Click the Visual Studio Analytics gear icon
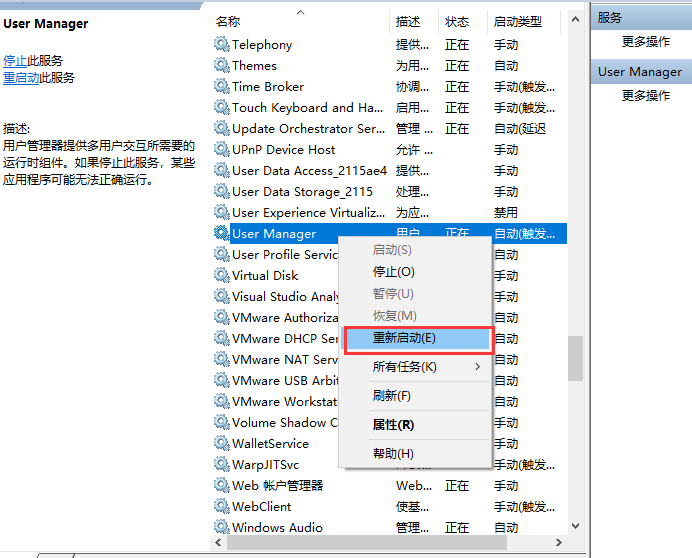 coord(222,296)
